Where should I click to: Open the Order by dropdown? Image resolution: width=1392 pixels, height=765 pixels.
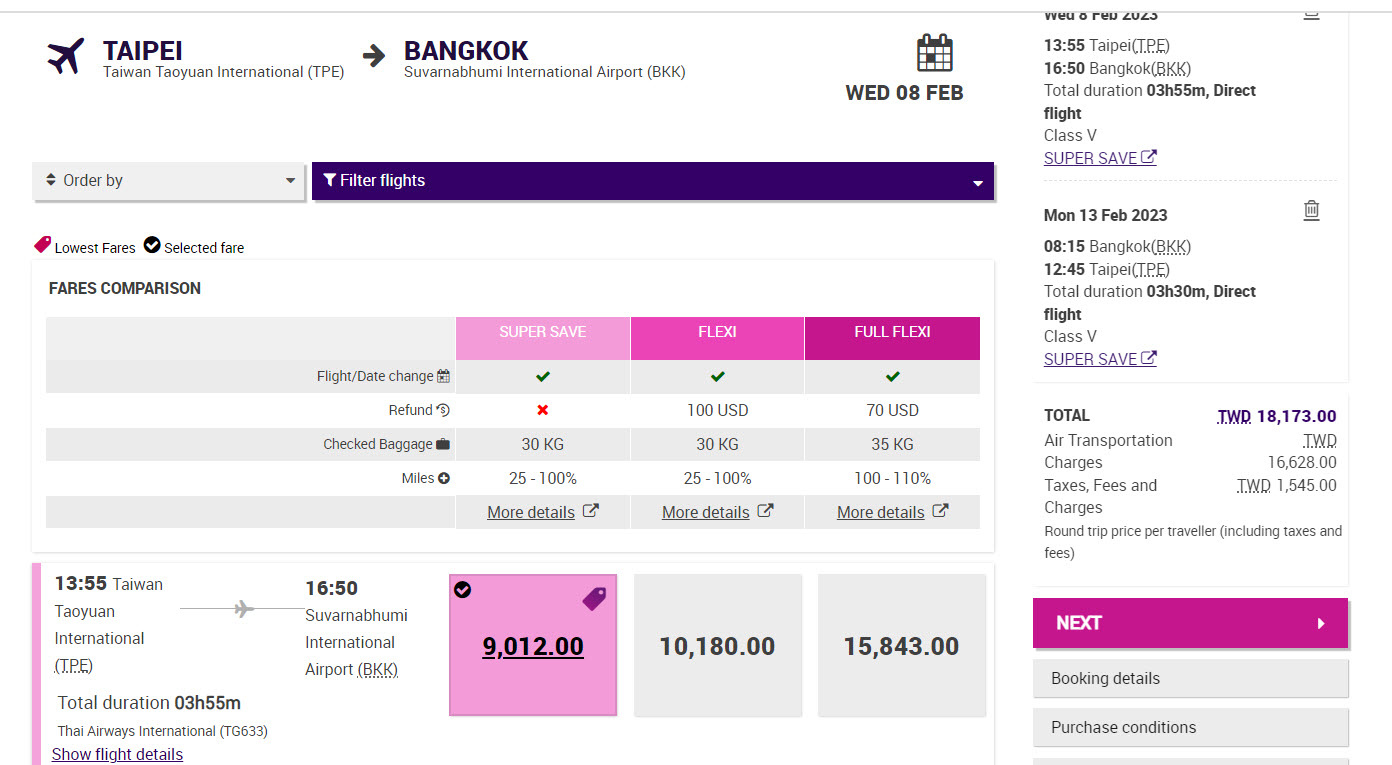168,181
